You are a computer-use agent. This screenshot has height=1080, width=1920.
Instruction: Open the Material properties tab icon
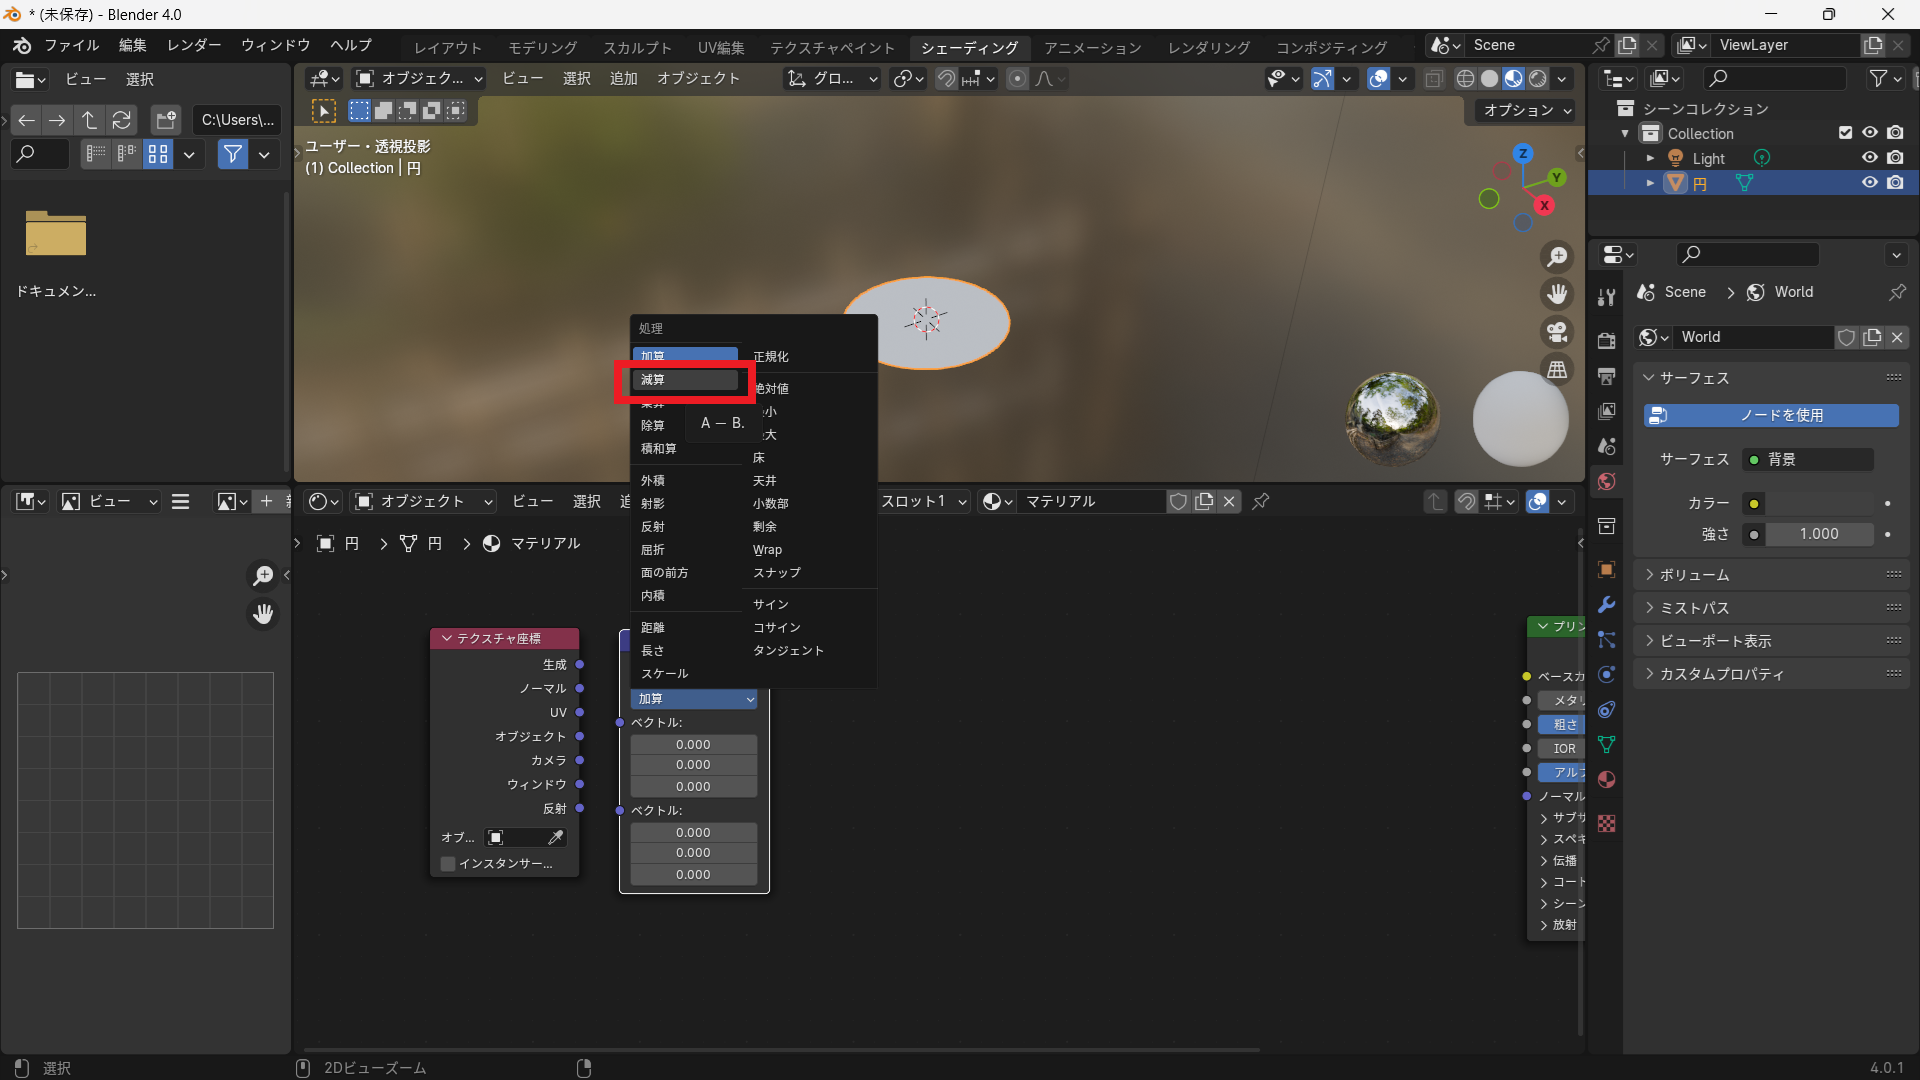coord(1607,780)
